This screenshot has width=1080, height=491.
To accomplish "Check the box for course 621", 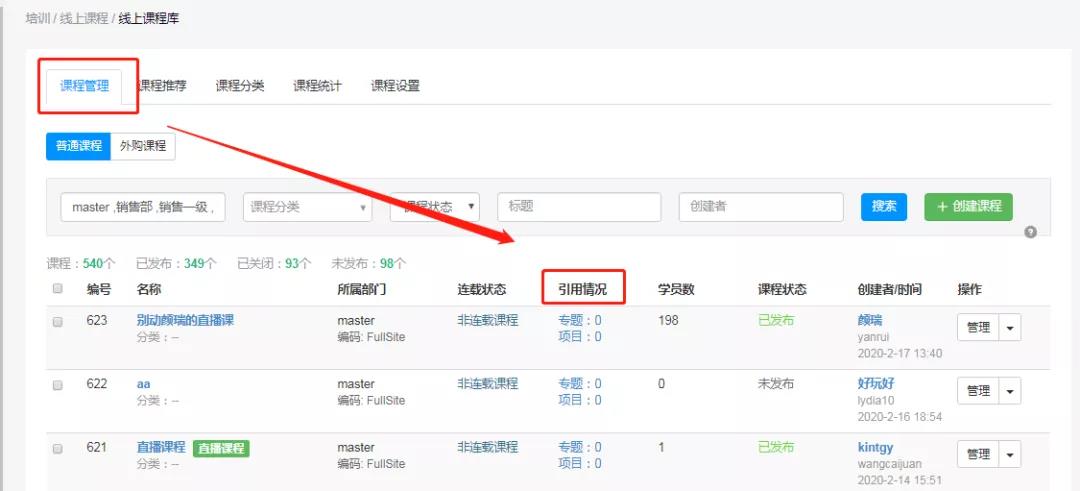I will coord(58,448).
